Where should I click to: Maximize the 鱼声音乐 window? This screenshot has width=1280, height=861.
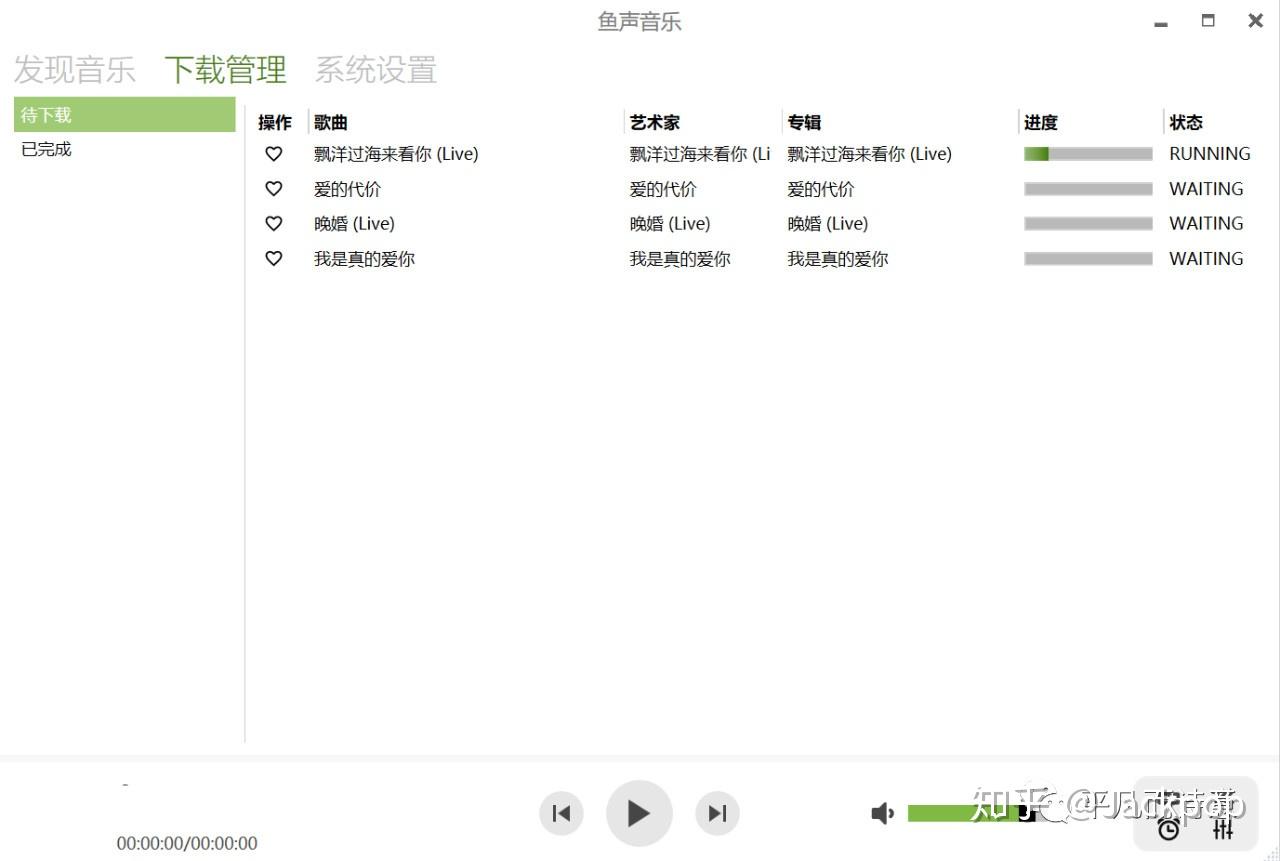pyautogui.click(x=1208, y=20)
